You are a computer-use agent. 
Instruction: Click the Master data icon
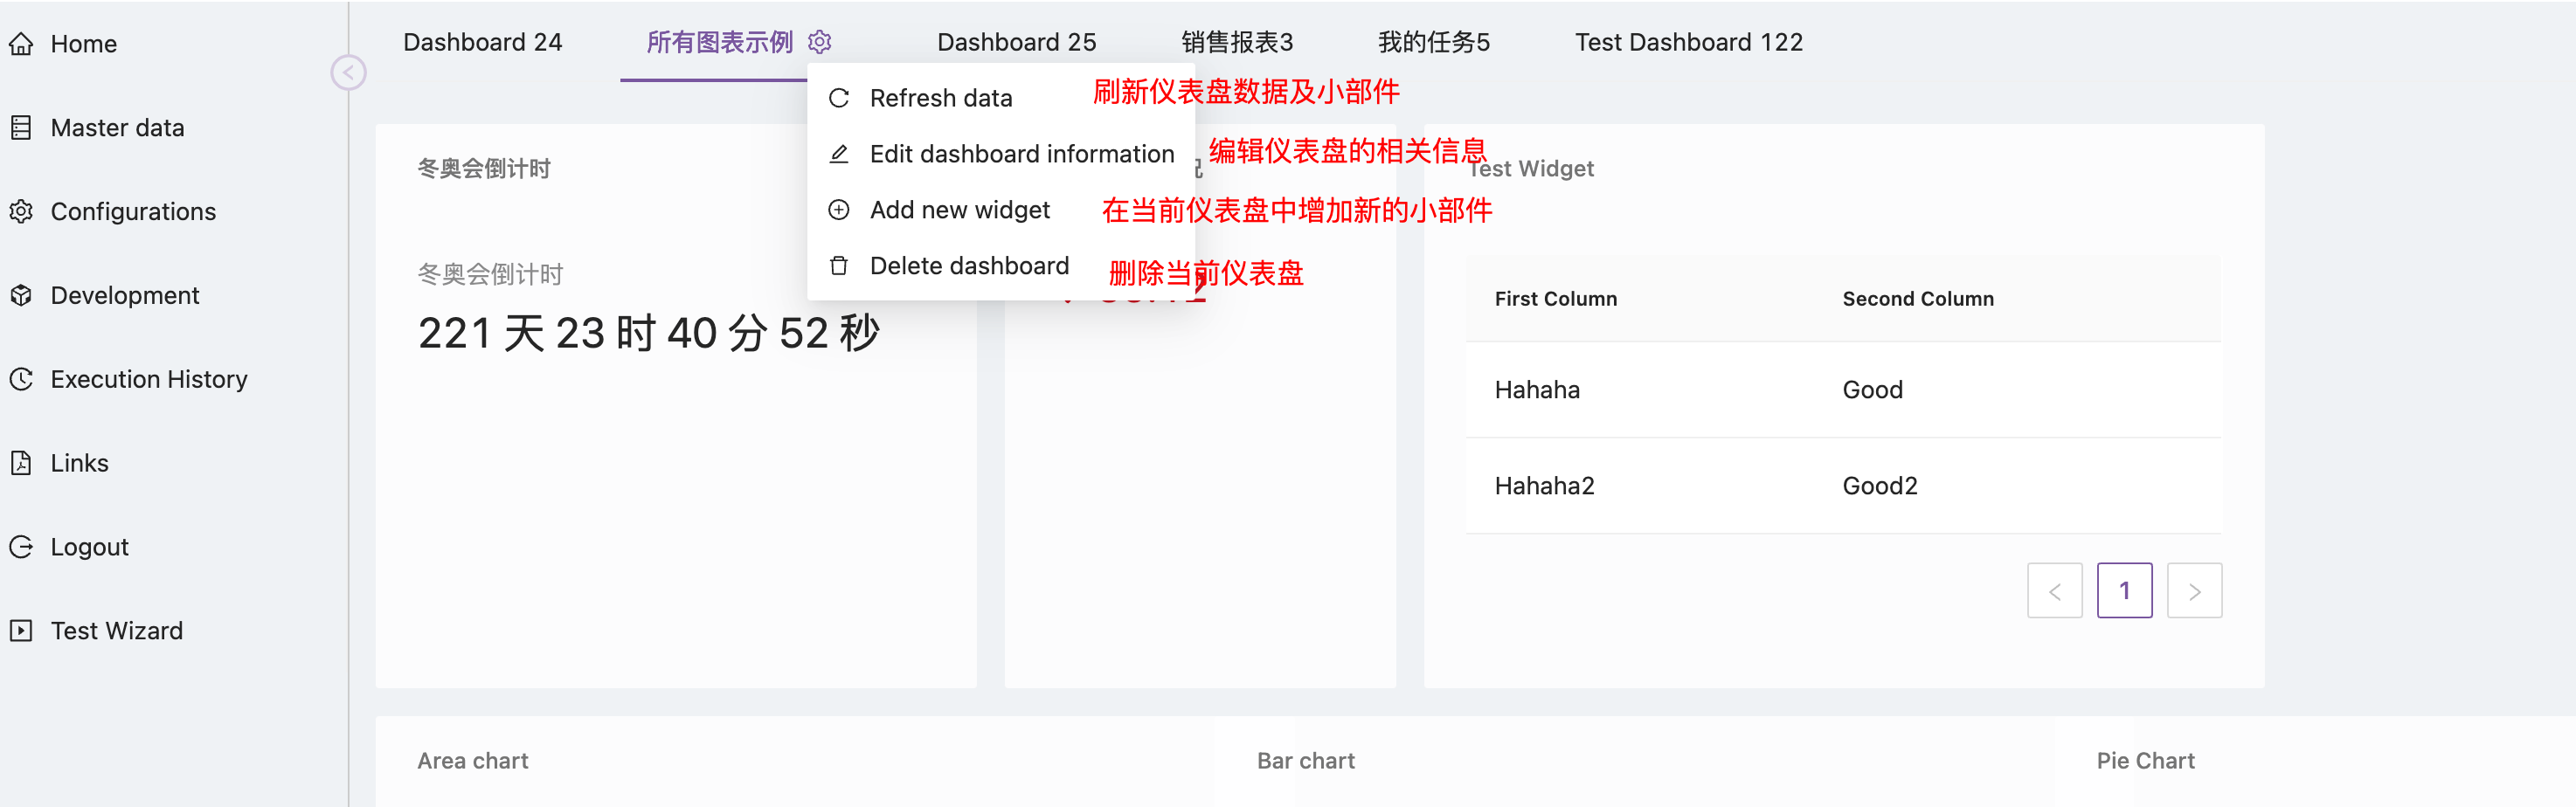click(21, 128)
